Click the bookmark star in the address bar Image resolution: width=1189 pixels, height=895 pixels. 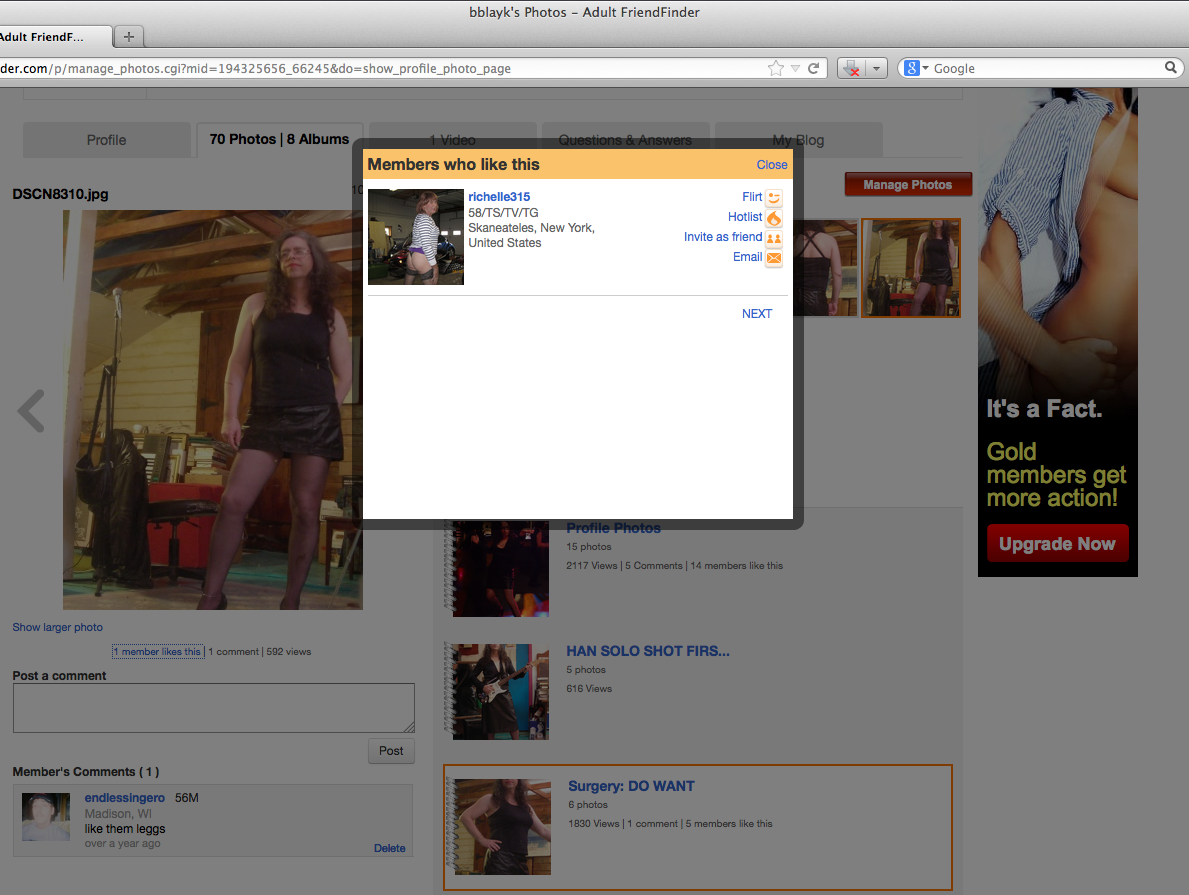coord(775,68)
